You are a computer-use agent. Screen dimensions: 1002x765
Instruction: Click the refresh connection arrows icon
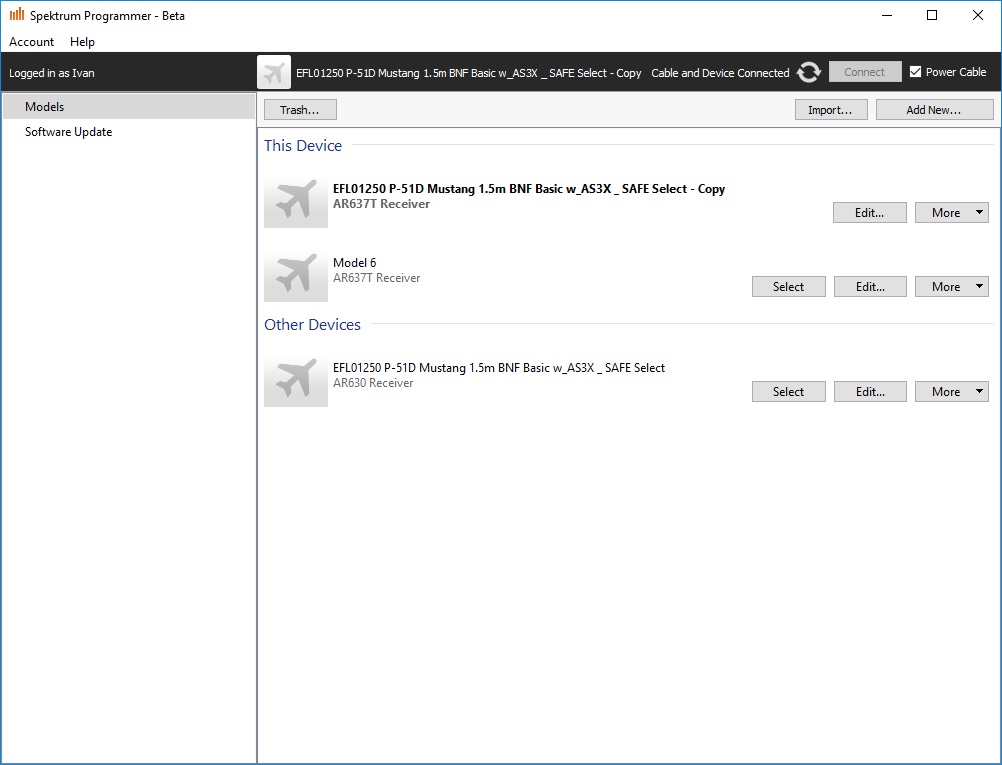809,72
